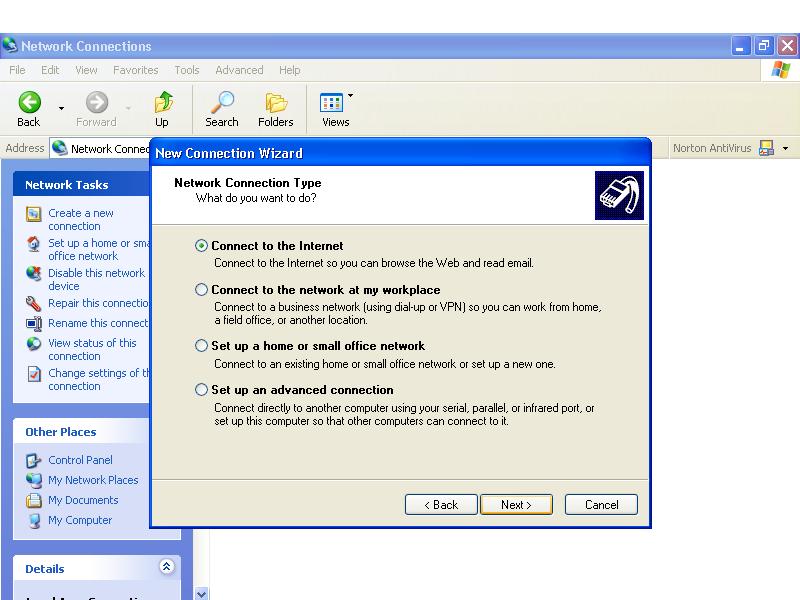Select the Connect to the Internet option
The image size is (800, 600).
click(202, 246)
